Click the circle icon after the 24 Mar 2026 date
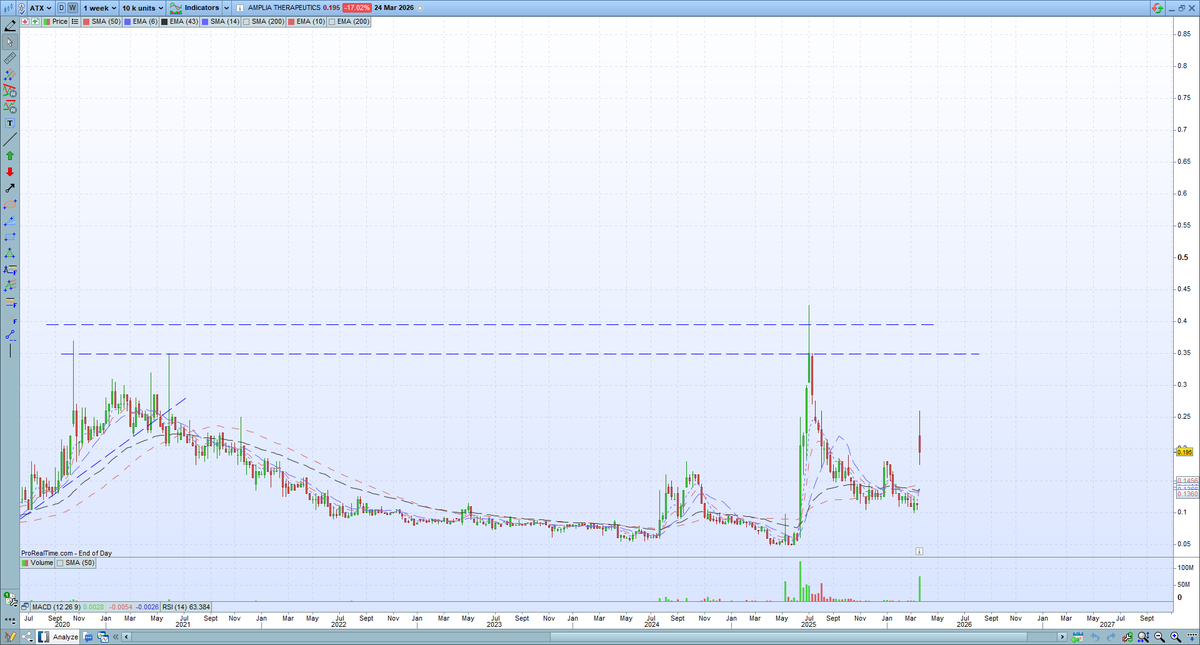Image resolution: width=1200 pixels, height=645 pixels. [x=422, y=8]
